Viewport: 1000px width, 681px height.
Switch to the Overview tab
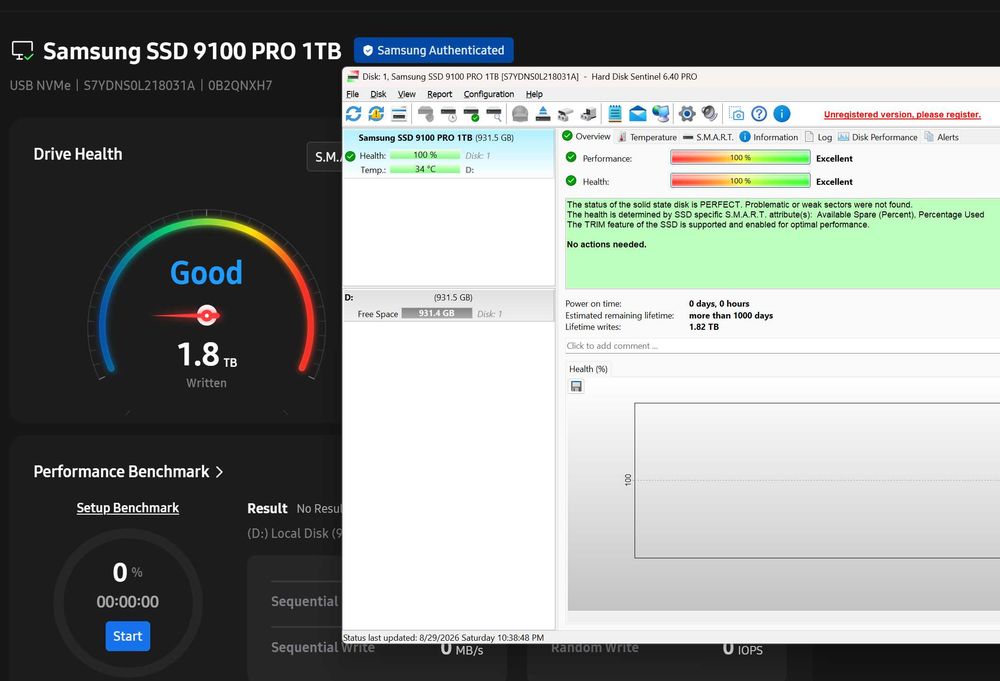[586, 136]
